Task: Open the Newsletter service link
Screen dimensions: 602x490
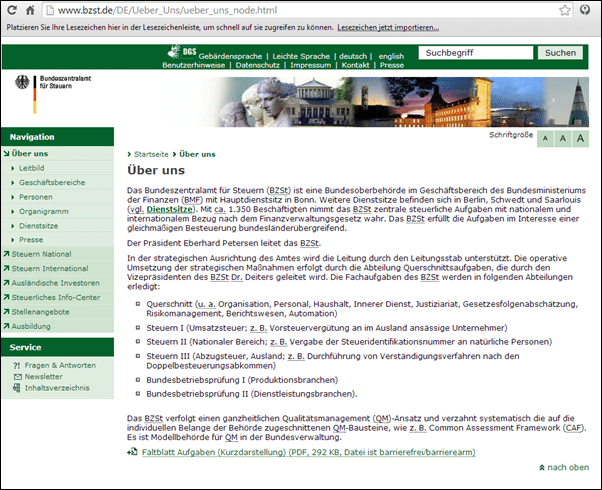Action: coord(44,377)
